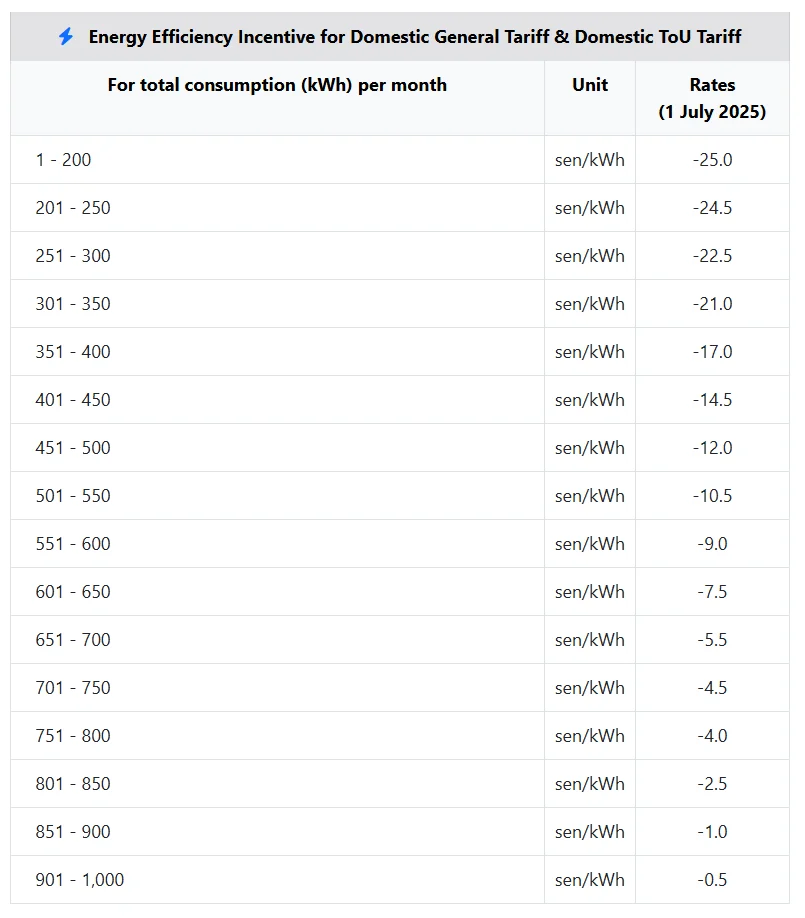Select the -2.5 rate value

coord(712,784)
